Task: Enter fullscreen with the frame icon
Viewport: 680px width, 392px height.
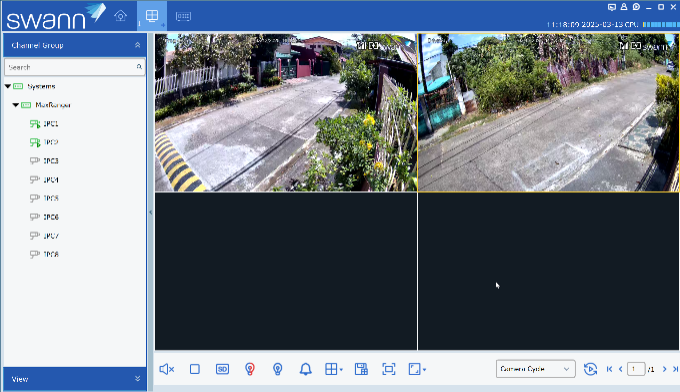Action: coord(389,369)
